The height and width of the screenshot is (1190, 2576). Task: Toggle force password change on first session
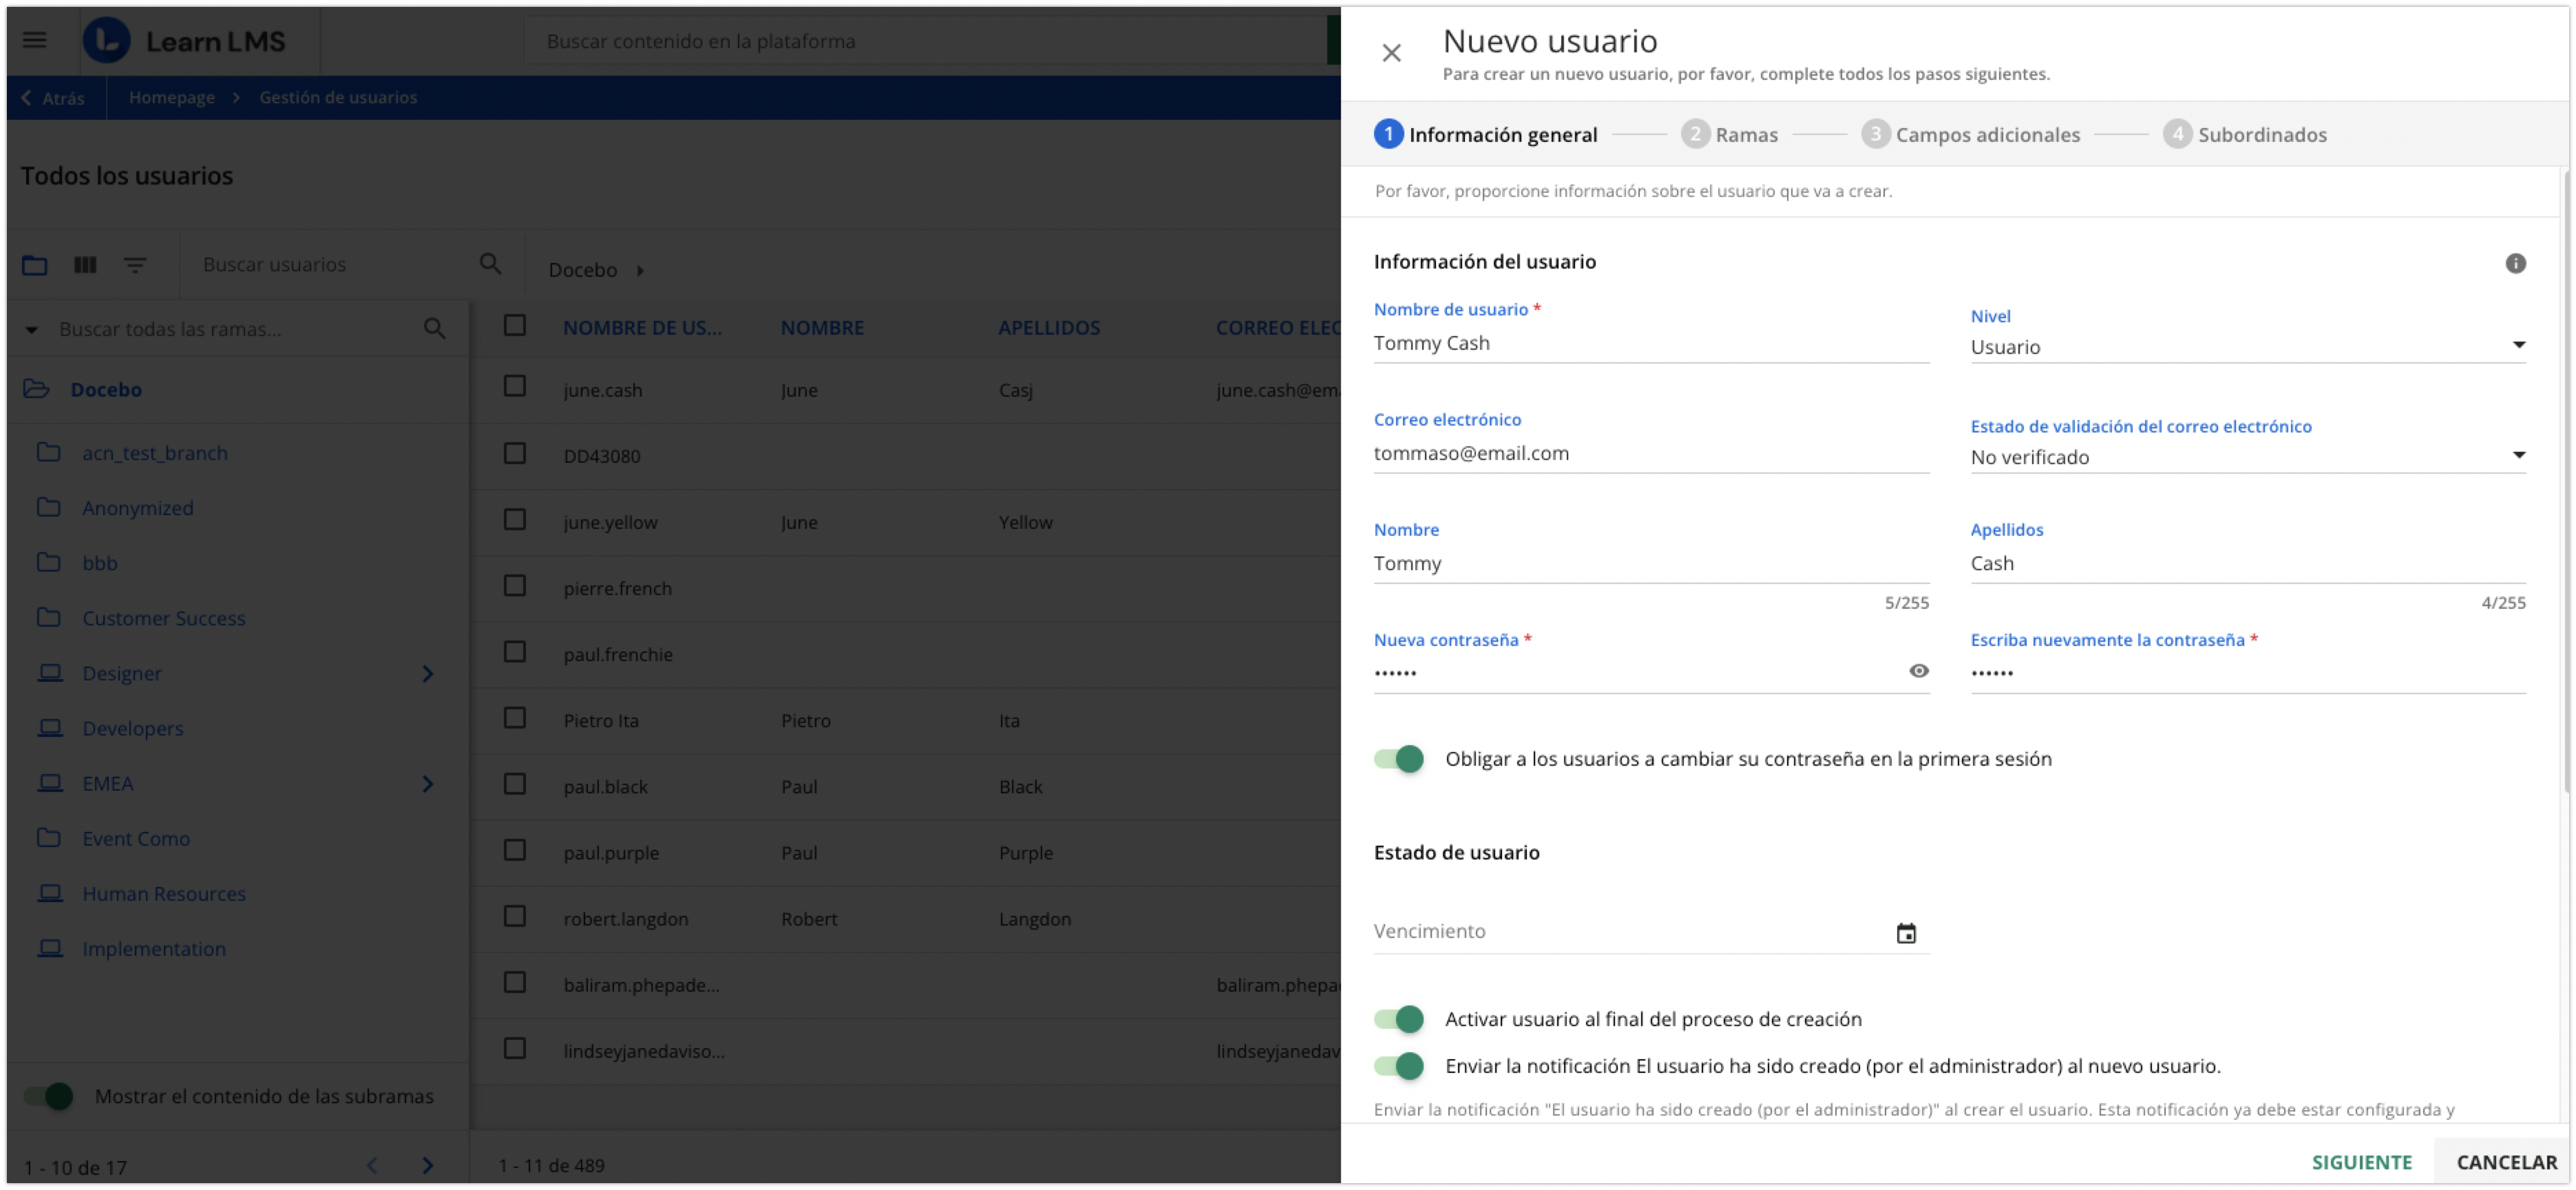click(1399, 759)
